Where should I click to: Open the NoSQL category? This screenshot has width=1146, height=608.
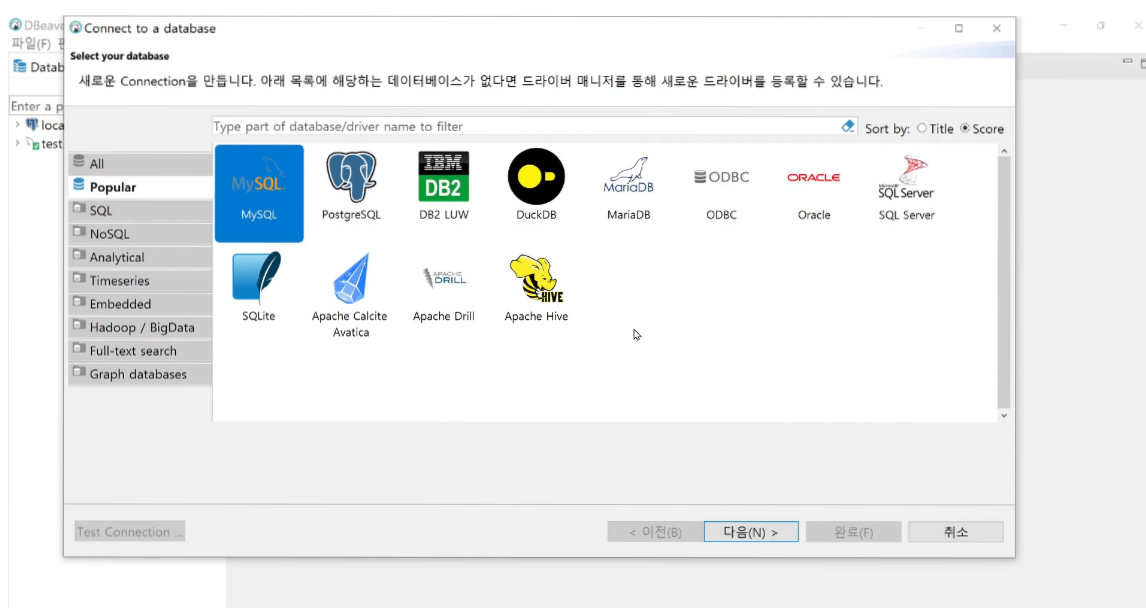point(140,234)
